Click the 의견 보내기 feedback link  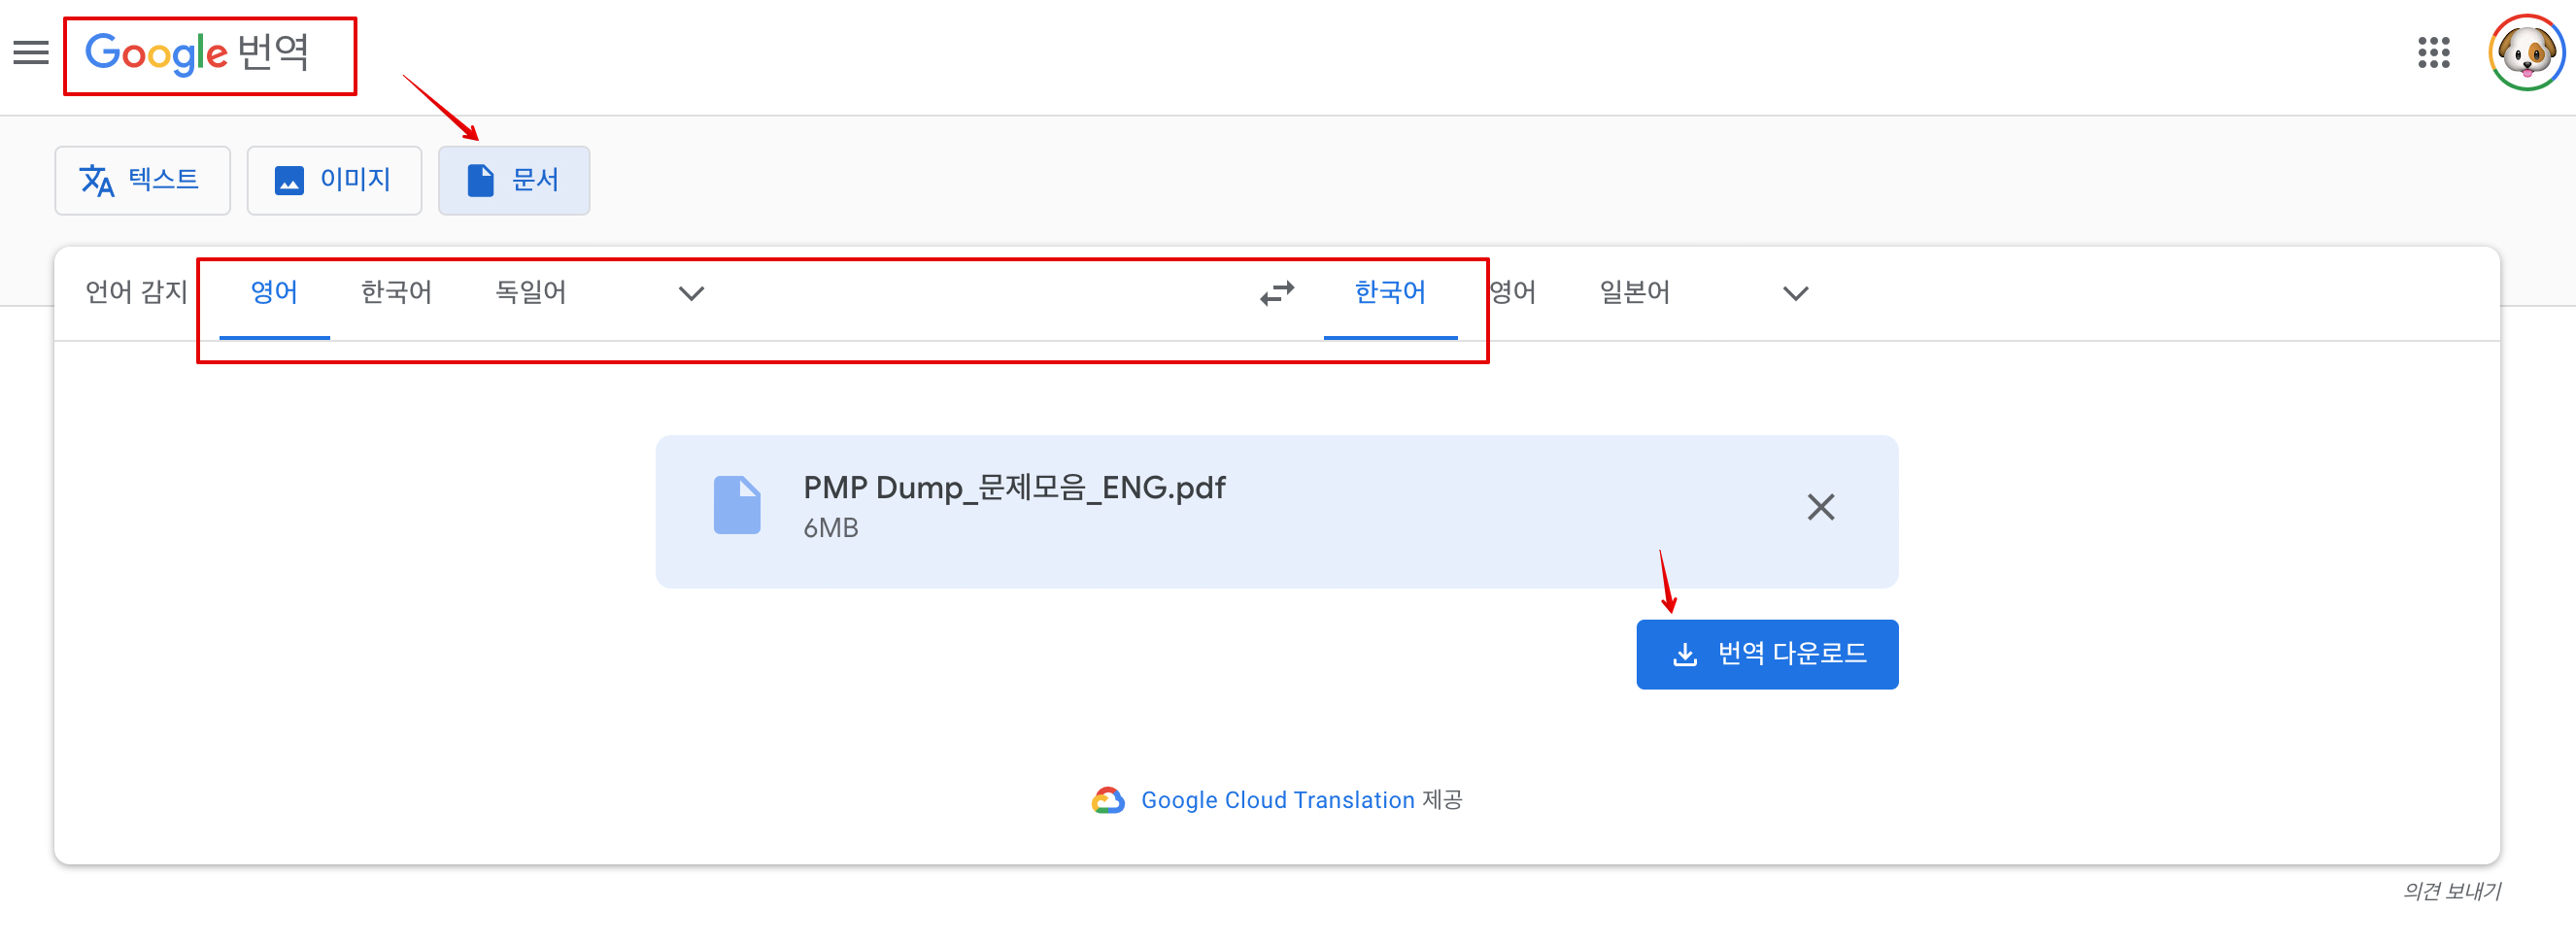point(2451,891)
